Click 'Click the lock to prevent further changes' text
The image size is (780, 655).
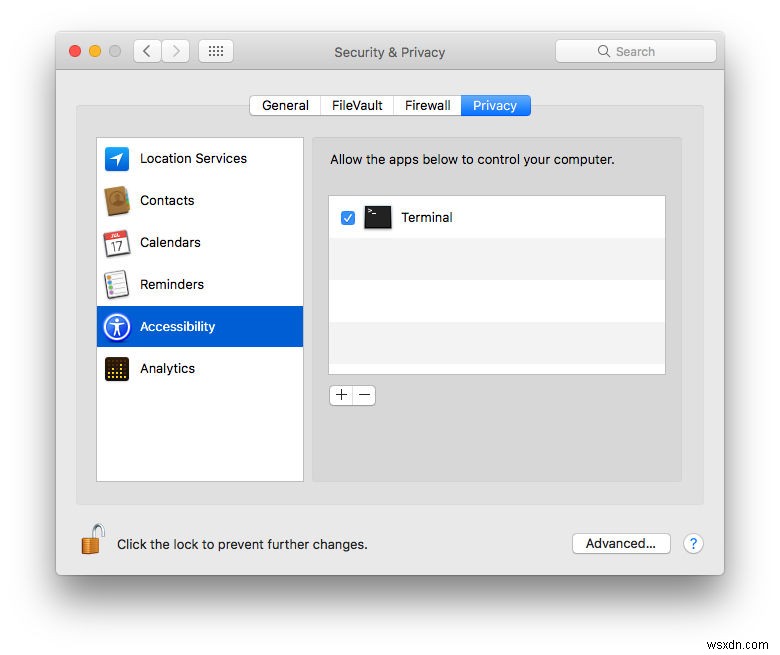(x=242, y=545)
